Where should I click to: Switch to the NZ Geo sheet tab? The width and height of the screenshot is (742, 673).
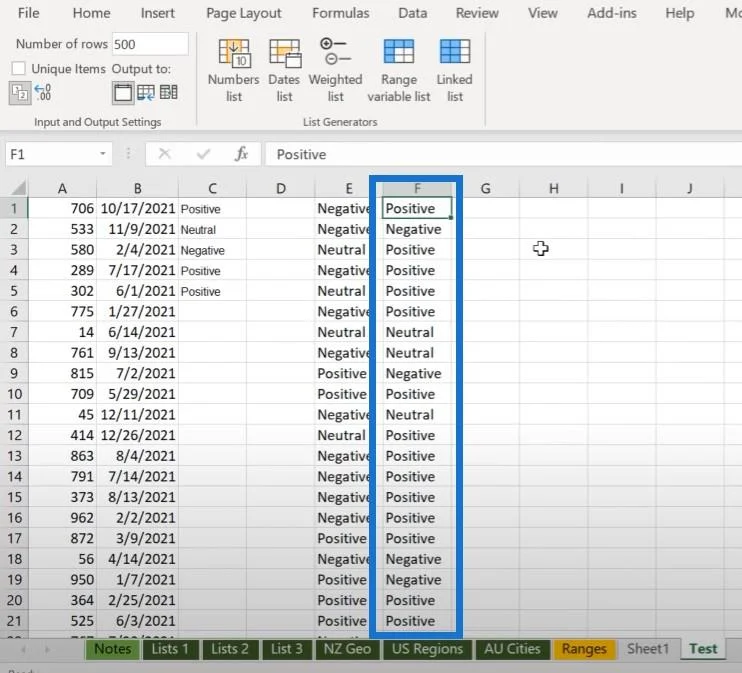tap(347, 649)
